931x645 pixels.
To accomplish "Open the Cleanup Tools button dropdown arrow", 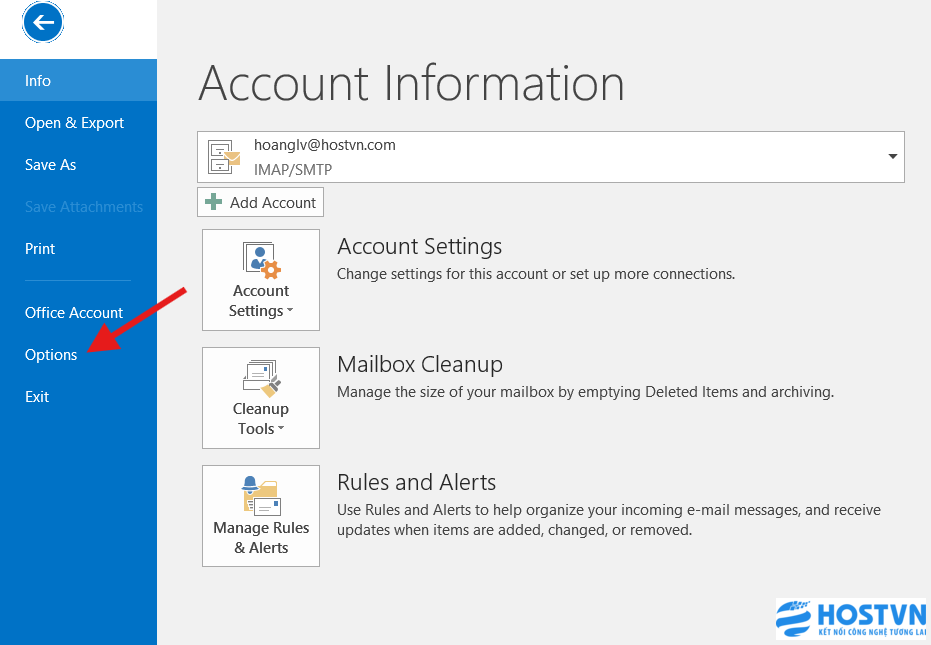I will pos(280,429).
